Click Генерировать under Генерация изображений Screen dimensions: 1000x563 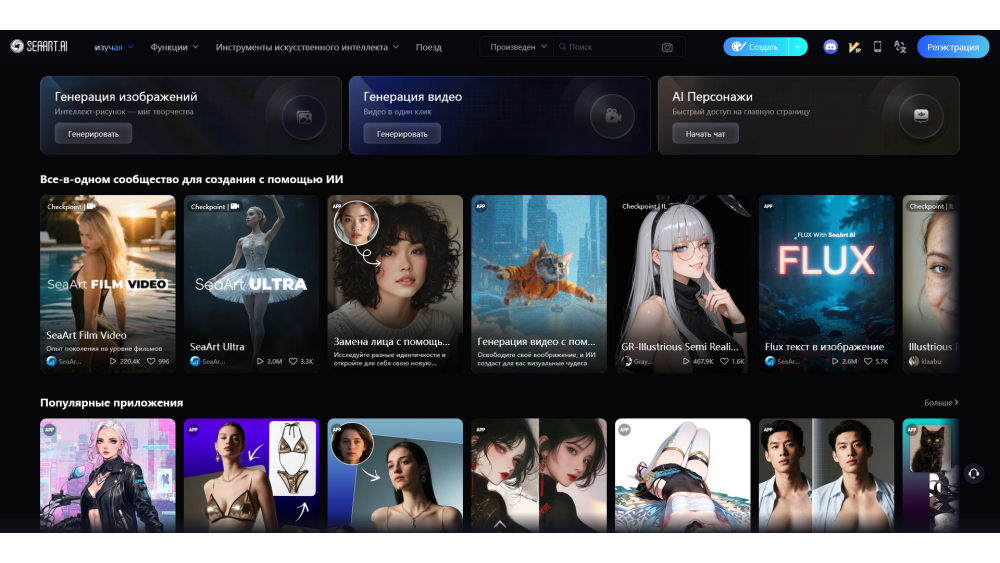(93, 134)
